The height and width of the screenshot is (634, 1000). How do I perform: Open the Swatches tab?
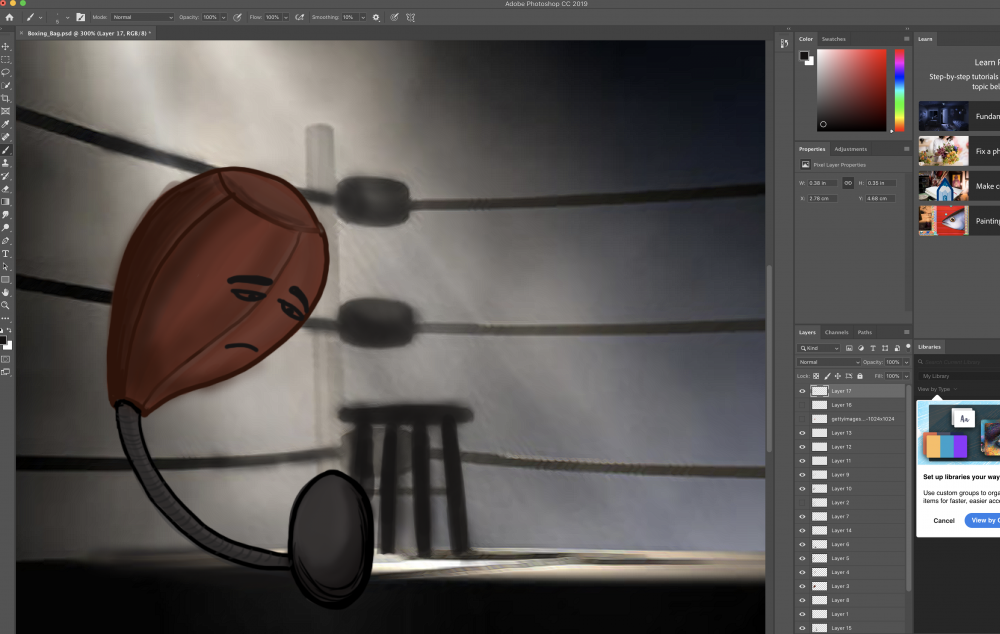833,39
